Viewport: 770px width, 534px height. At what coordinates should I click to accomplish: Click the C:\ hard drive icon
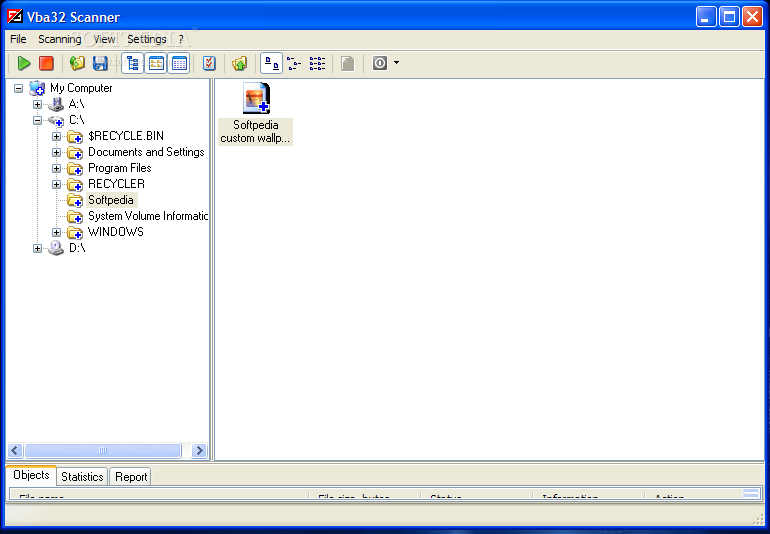tap(56, 120)
